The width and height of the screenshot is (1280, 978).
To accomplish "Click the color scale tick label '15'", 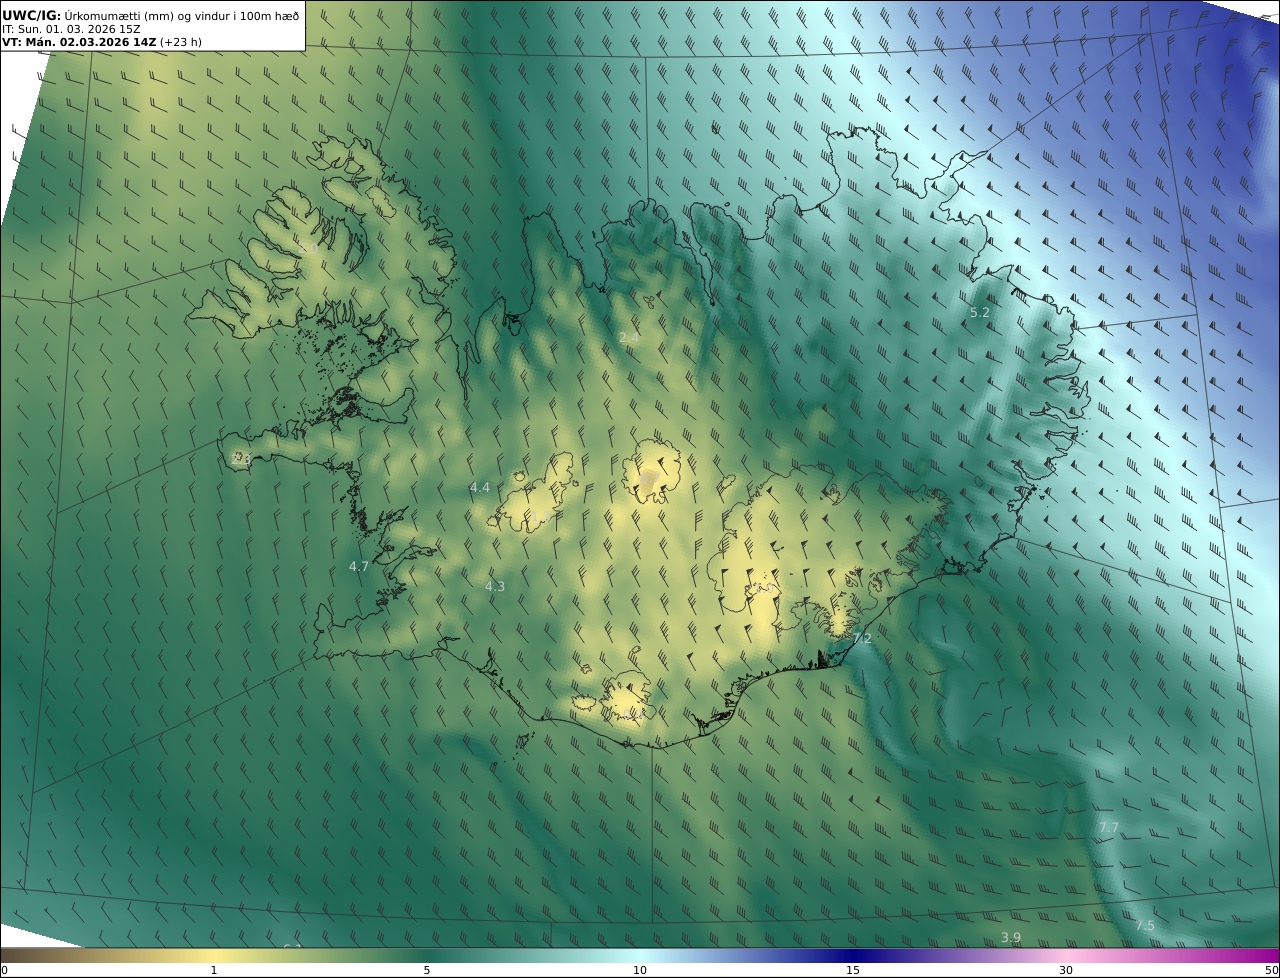I will tap(853, 970).
